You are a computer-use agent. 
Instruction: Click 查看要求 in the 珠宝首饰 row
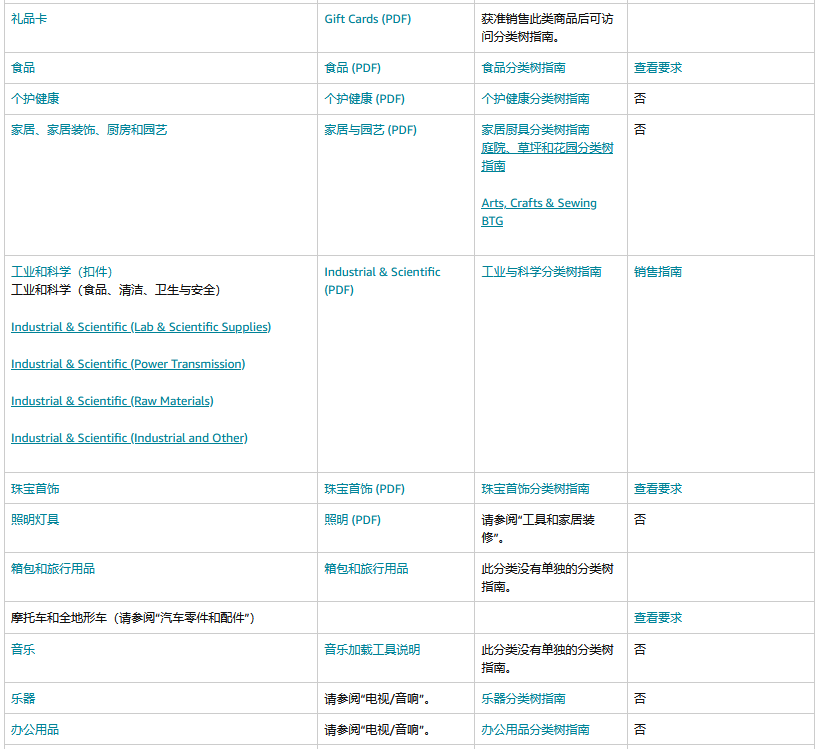pos(658,489)
